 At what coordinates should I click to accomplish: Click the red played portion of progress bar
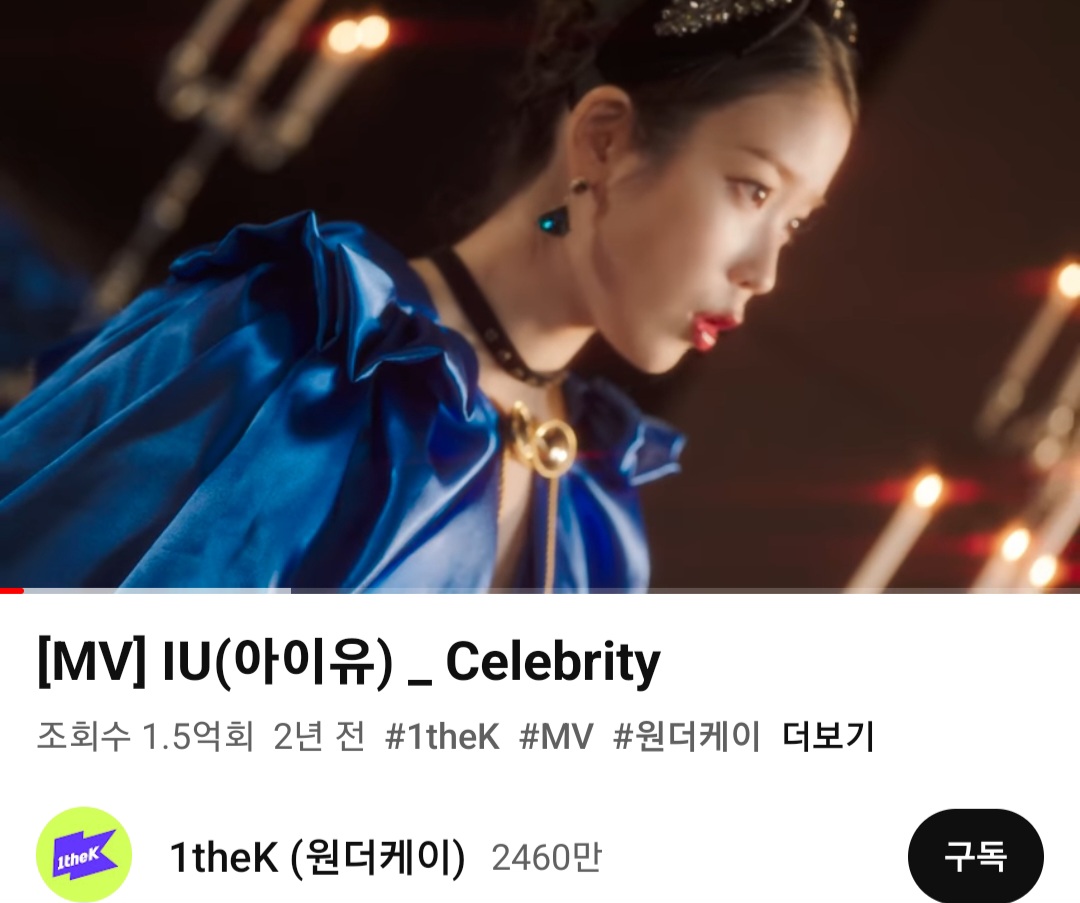[12, 590]
